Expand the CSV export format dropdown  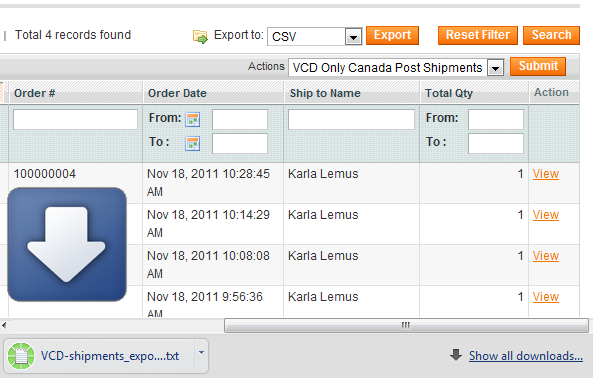tap(353, 37)
